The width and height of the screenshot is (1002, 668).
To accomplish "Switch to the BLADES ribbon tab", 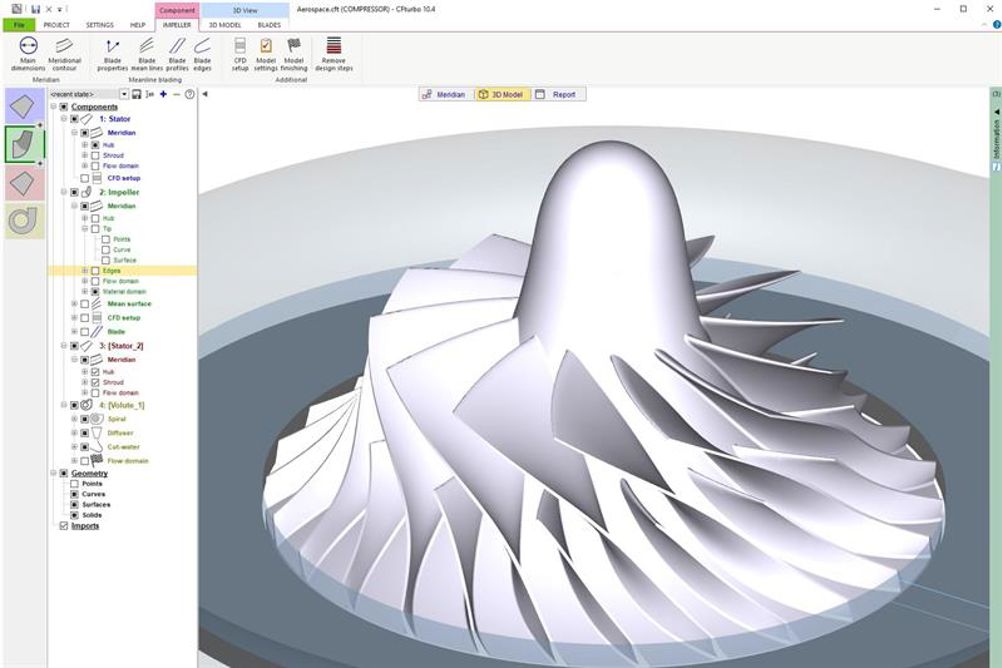I will 269,25.
